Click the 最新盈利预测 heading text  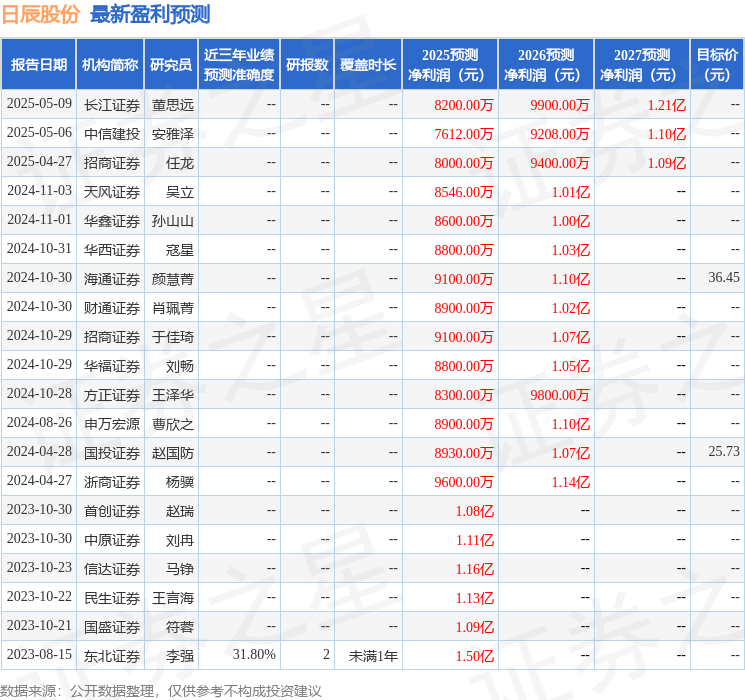(150, 14)
